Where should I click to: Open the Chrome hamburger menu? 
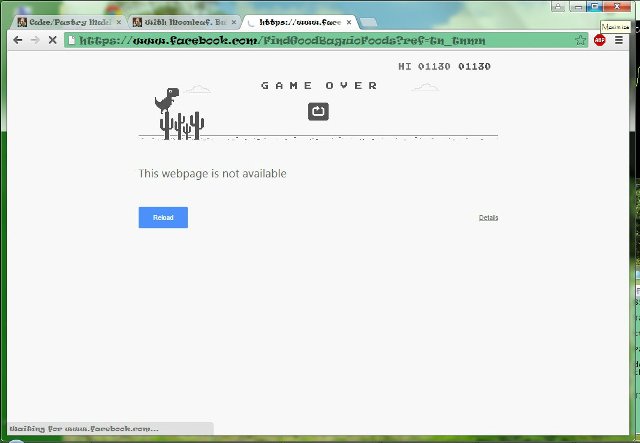click(619, 40)
